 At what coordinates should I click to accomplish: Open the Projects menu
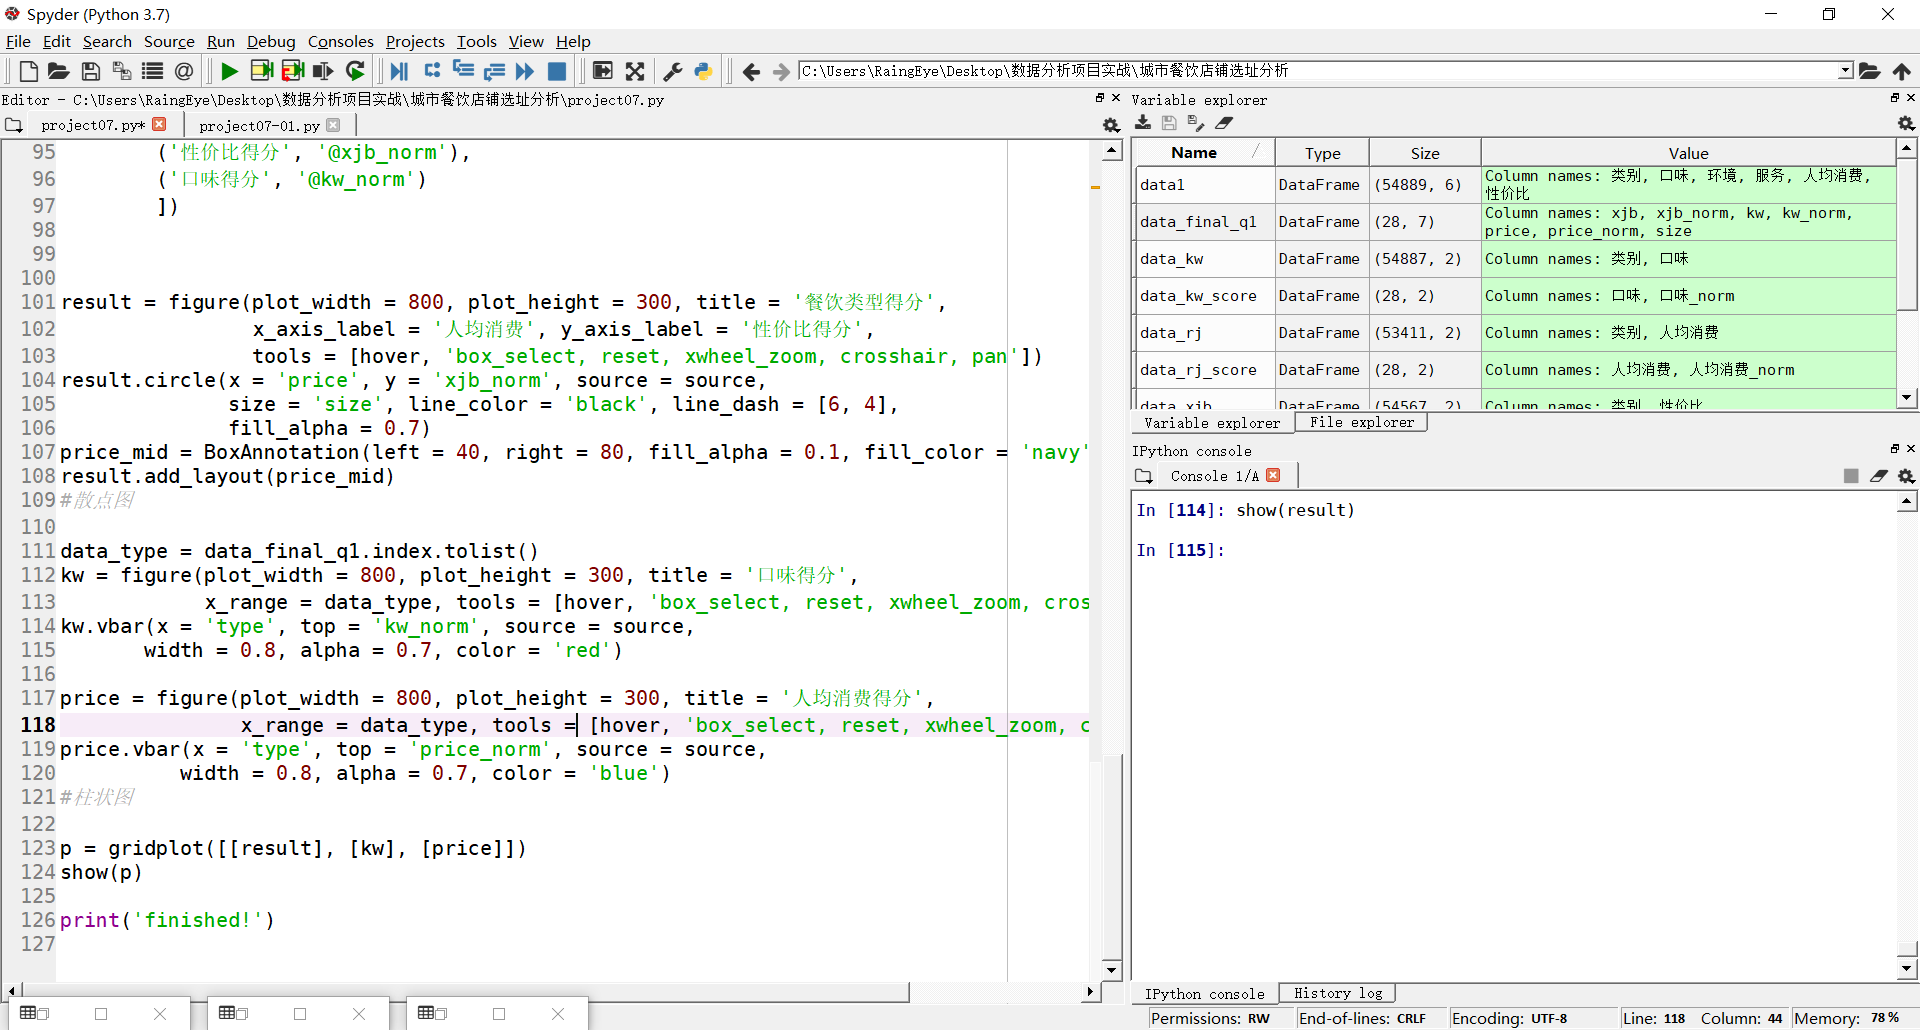tap(415, 41)
